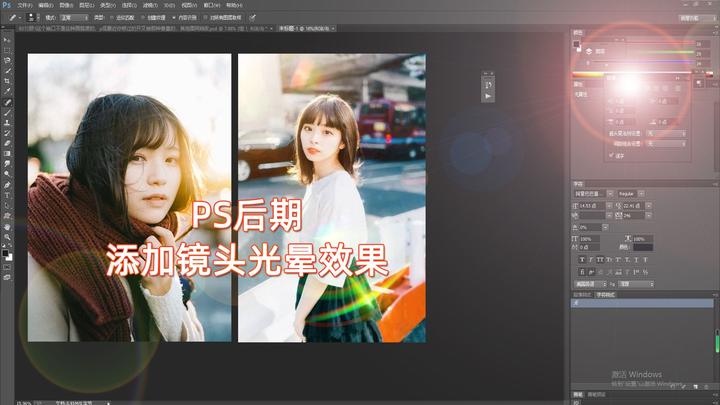Screen dimensions: 720x405
Task: Click the Character panel text color swatch
Action: point(643,248)
